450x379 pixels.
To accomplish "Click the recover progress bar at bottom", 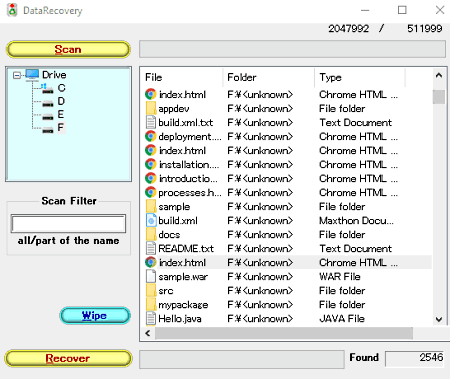I will pyautogui.click(x=242, y=359).
